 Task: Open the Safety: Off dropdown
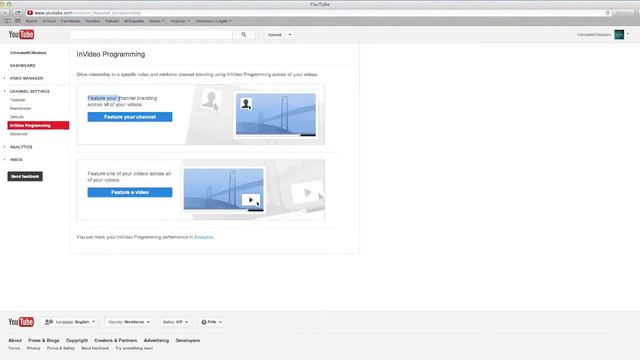pyautogui.click(x=175, y=322)
